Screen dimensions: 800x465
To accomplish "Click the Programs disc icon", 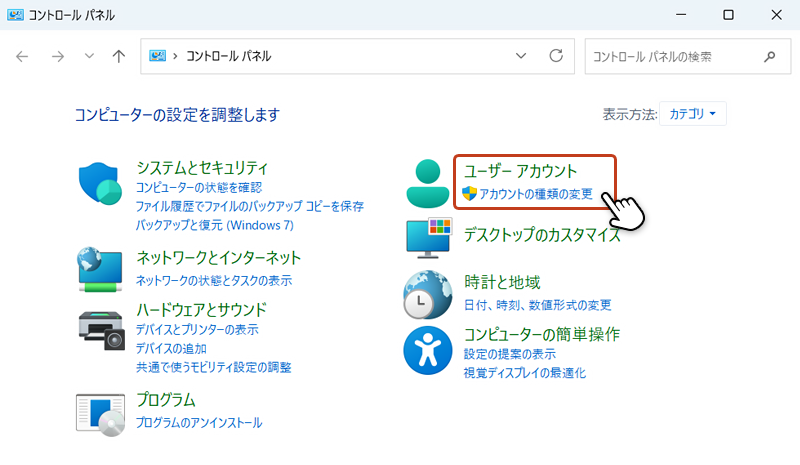I will coord(101,414).
